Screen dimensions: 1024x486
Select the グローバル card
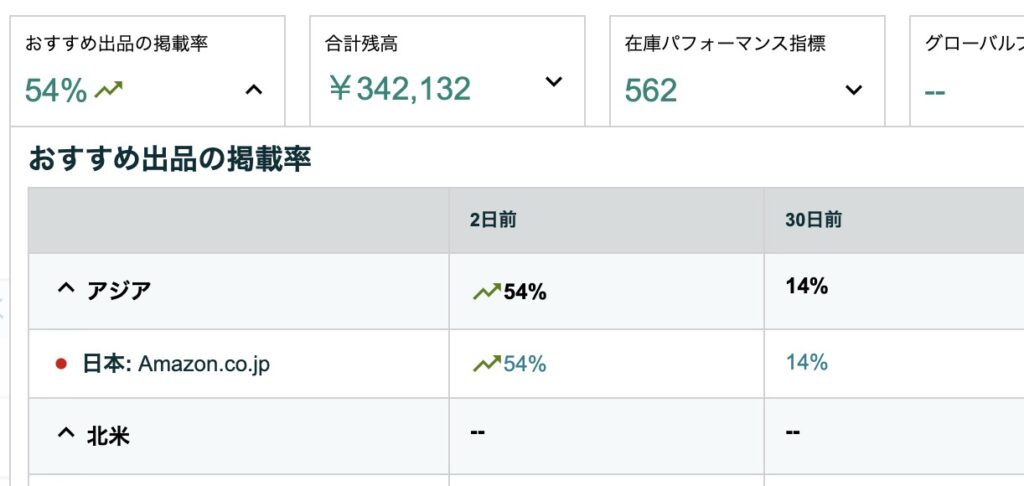click(x=967, y=71)
